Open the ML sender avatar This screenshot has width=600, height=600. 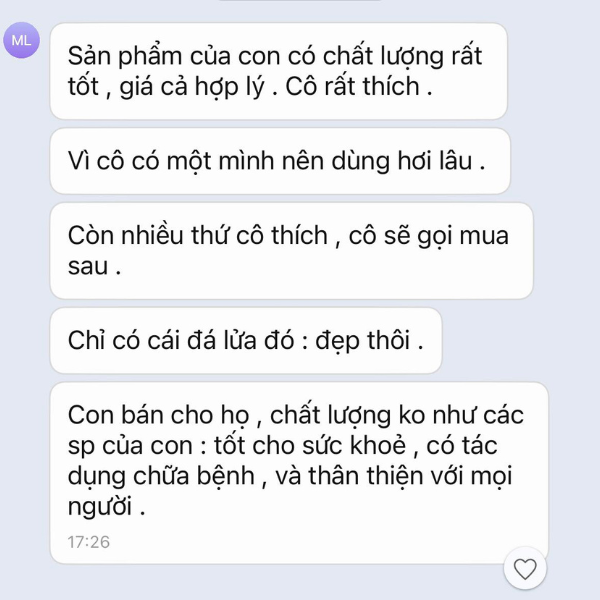tap(21, 40)
